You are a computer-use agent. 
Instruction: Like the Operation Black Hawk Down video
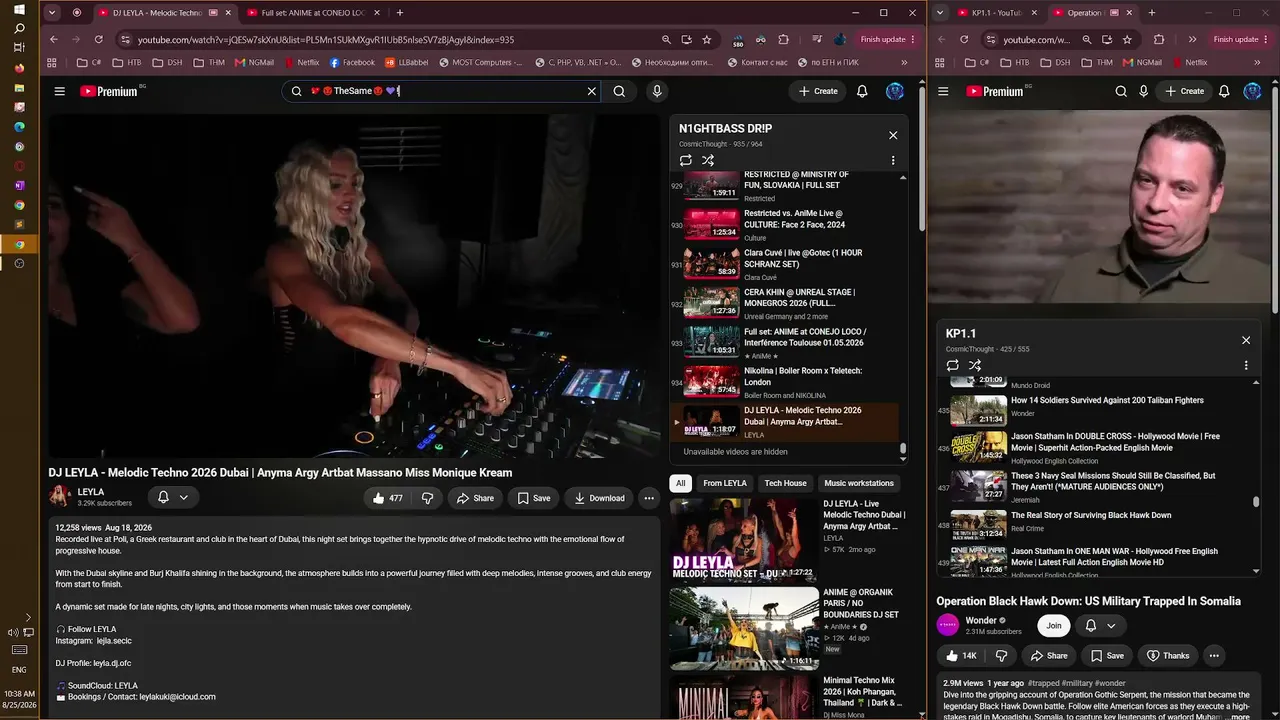coord(960,656)
